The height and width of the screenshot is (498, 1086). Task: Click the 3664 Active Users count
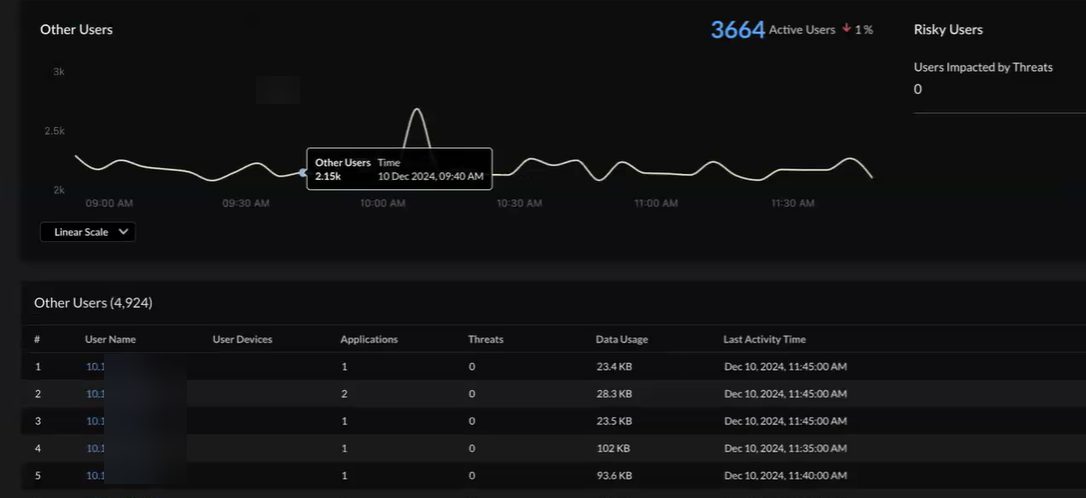click(x=737, y=30)
